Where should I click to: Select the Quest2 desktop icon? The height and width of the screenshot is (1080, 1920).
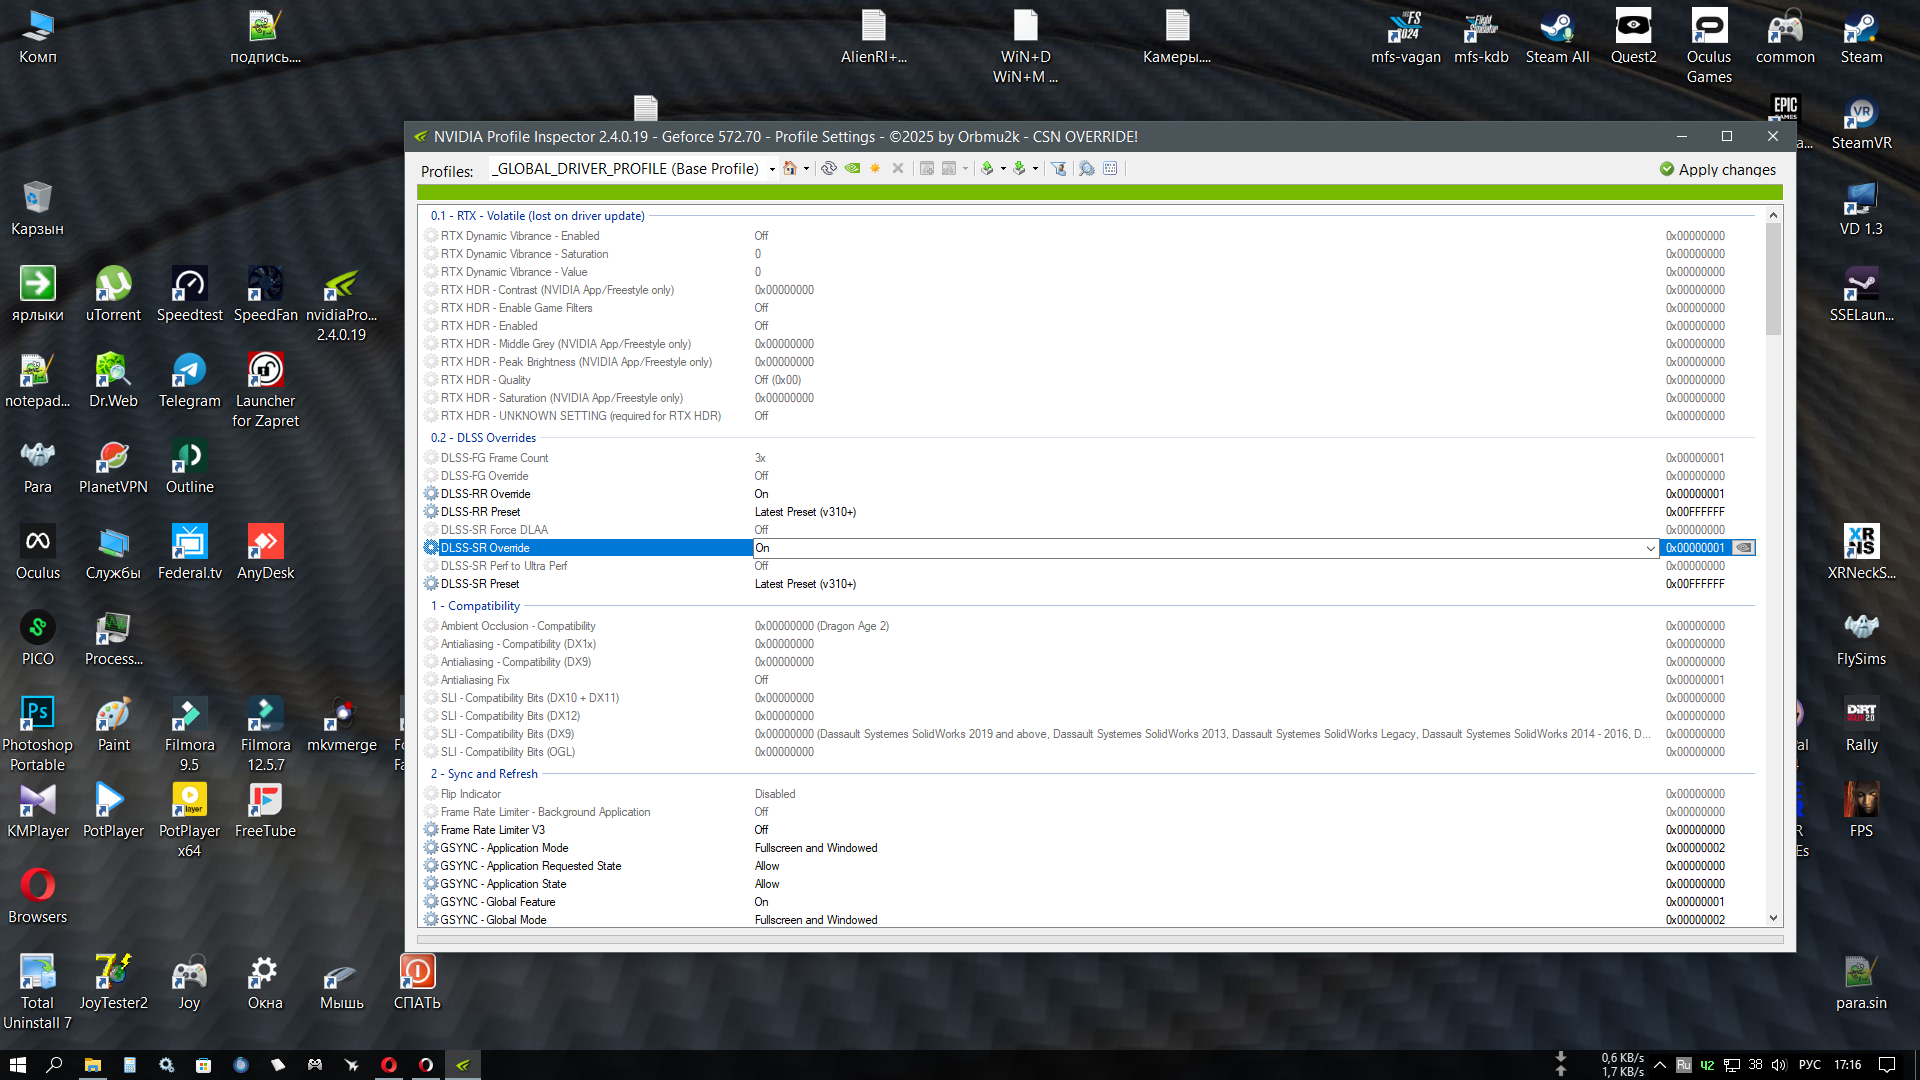pos(1633,37)
